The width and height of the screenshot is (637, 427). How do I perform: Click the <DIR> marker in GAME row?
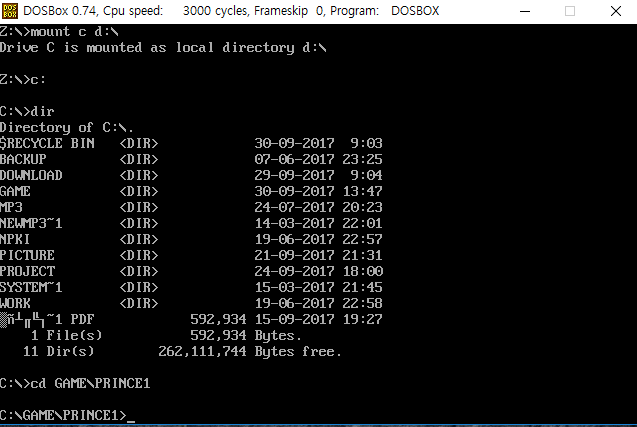point(139,191)
